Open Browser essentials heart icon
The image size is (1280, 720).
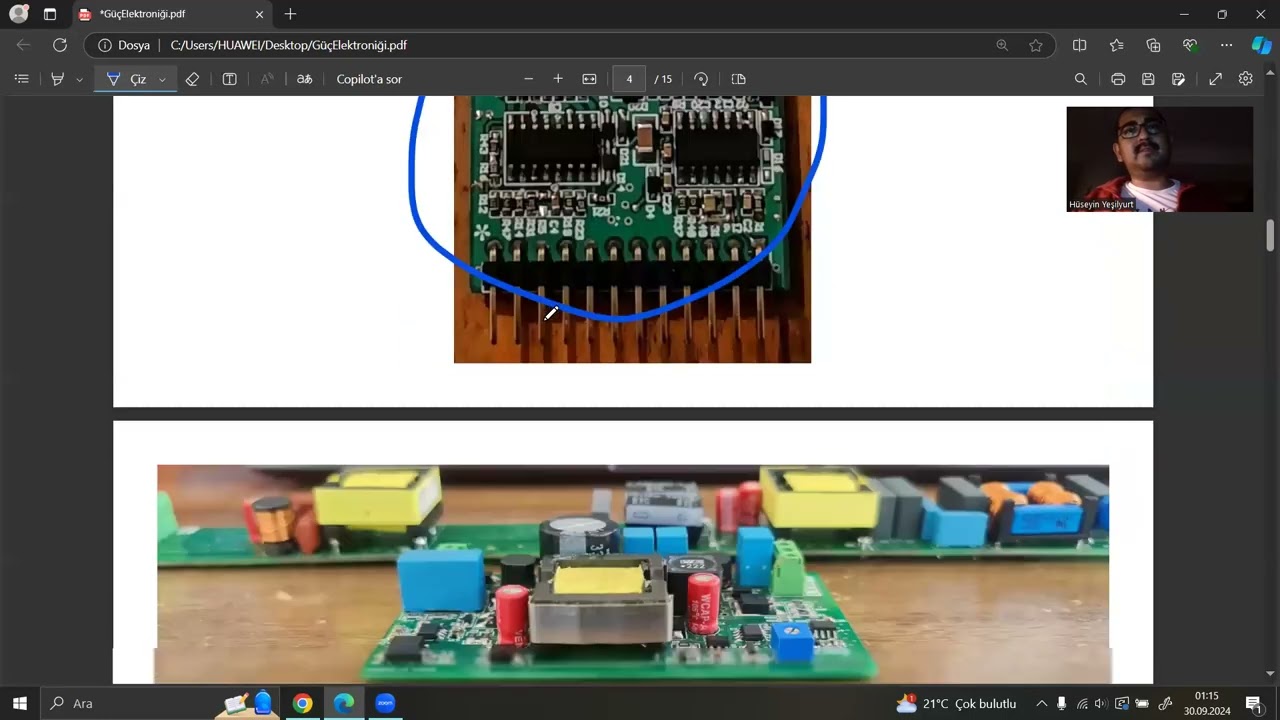pos(1190,45)
